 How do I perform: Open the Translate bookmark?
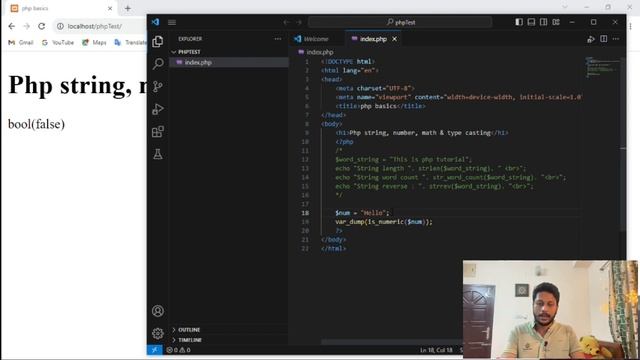pyautogui.click(x=131, y=42)
